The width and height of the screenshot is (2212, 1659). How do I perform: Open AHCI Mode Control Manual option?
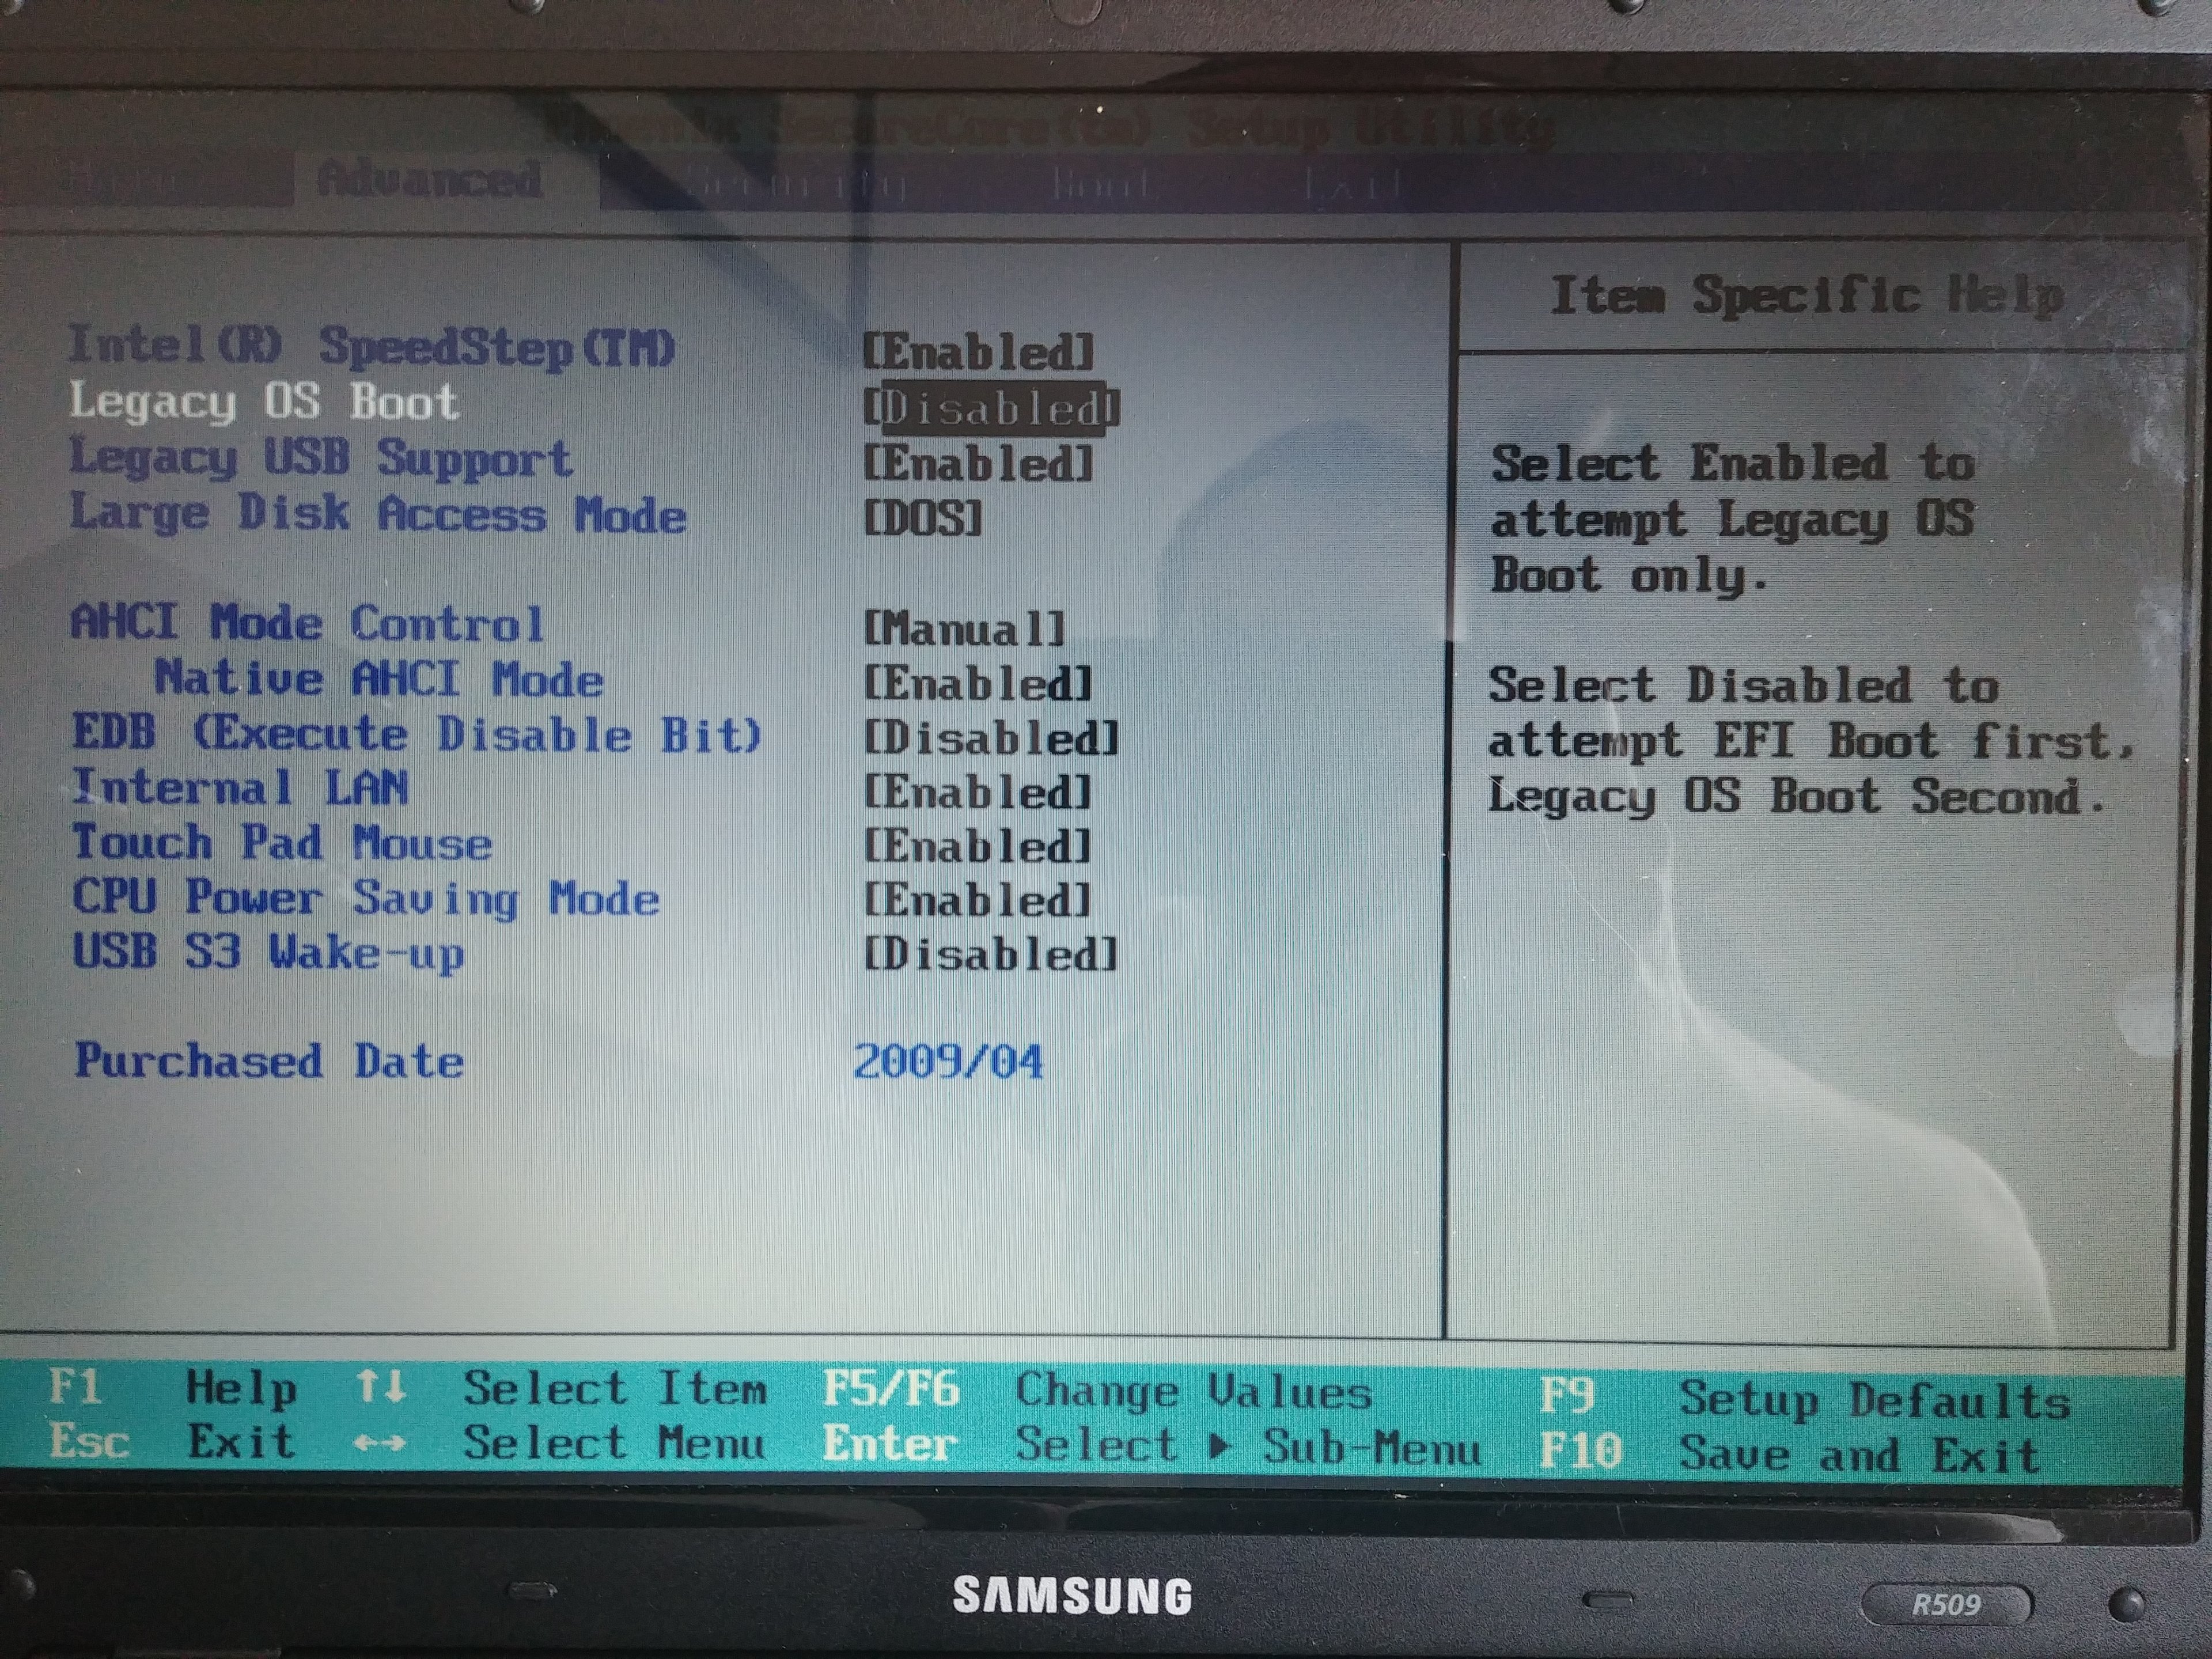click(x=965, y=629)
